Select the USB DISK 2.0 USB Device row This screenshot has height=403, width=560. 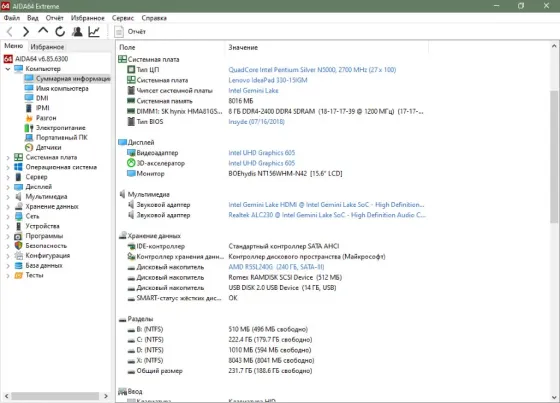[x=271, y=288]
